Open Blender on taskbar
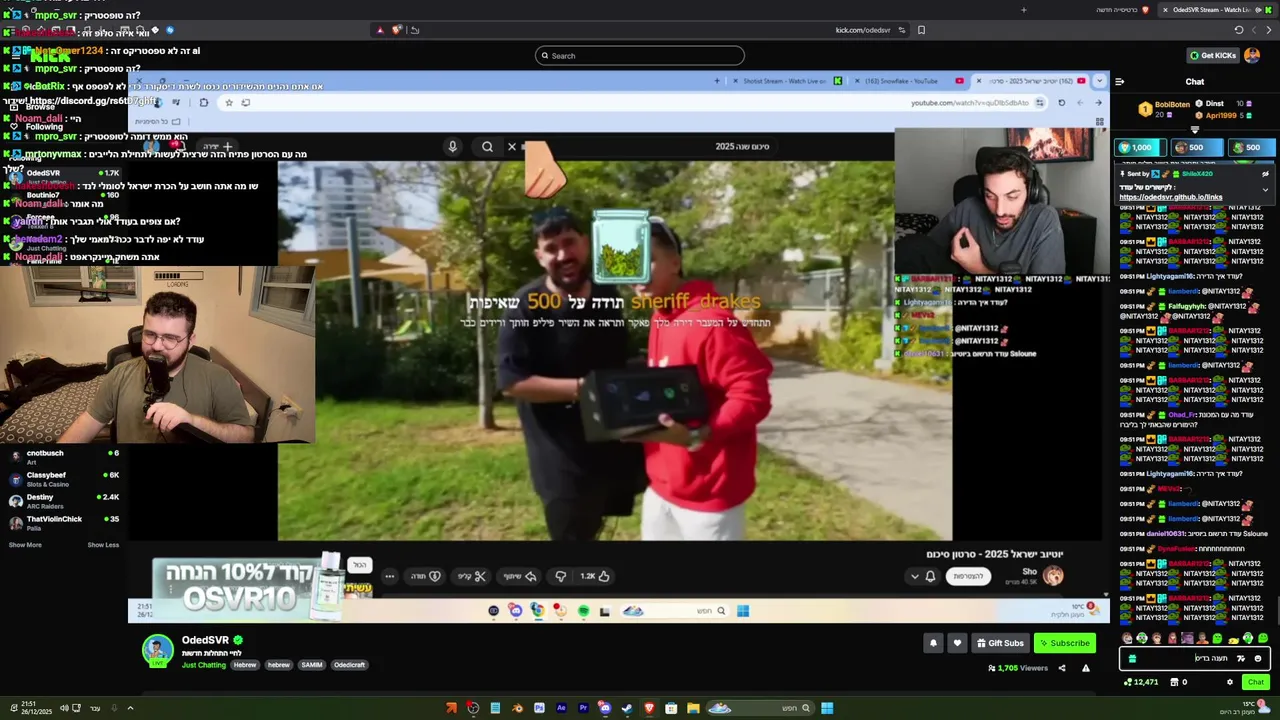The height and width of the screenshot is (720, 1280). (x=517, y=708)
